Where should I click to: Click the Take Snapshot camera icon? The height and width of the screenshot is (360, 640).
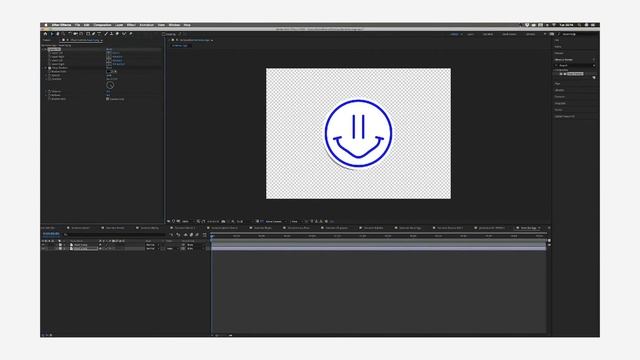(223, 221)
